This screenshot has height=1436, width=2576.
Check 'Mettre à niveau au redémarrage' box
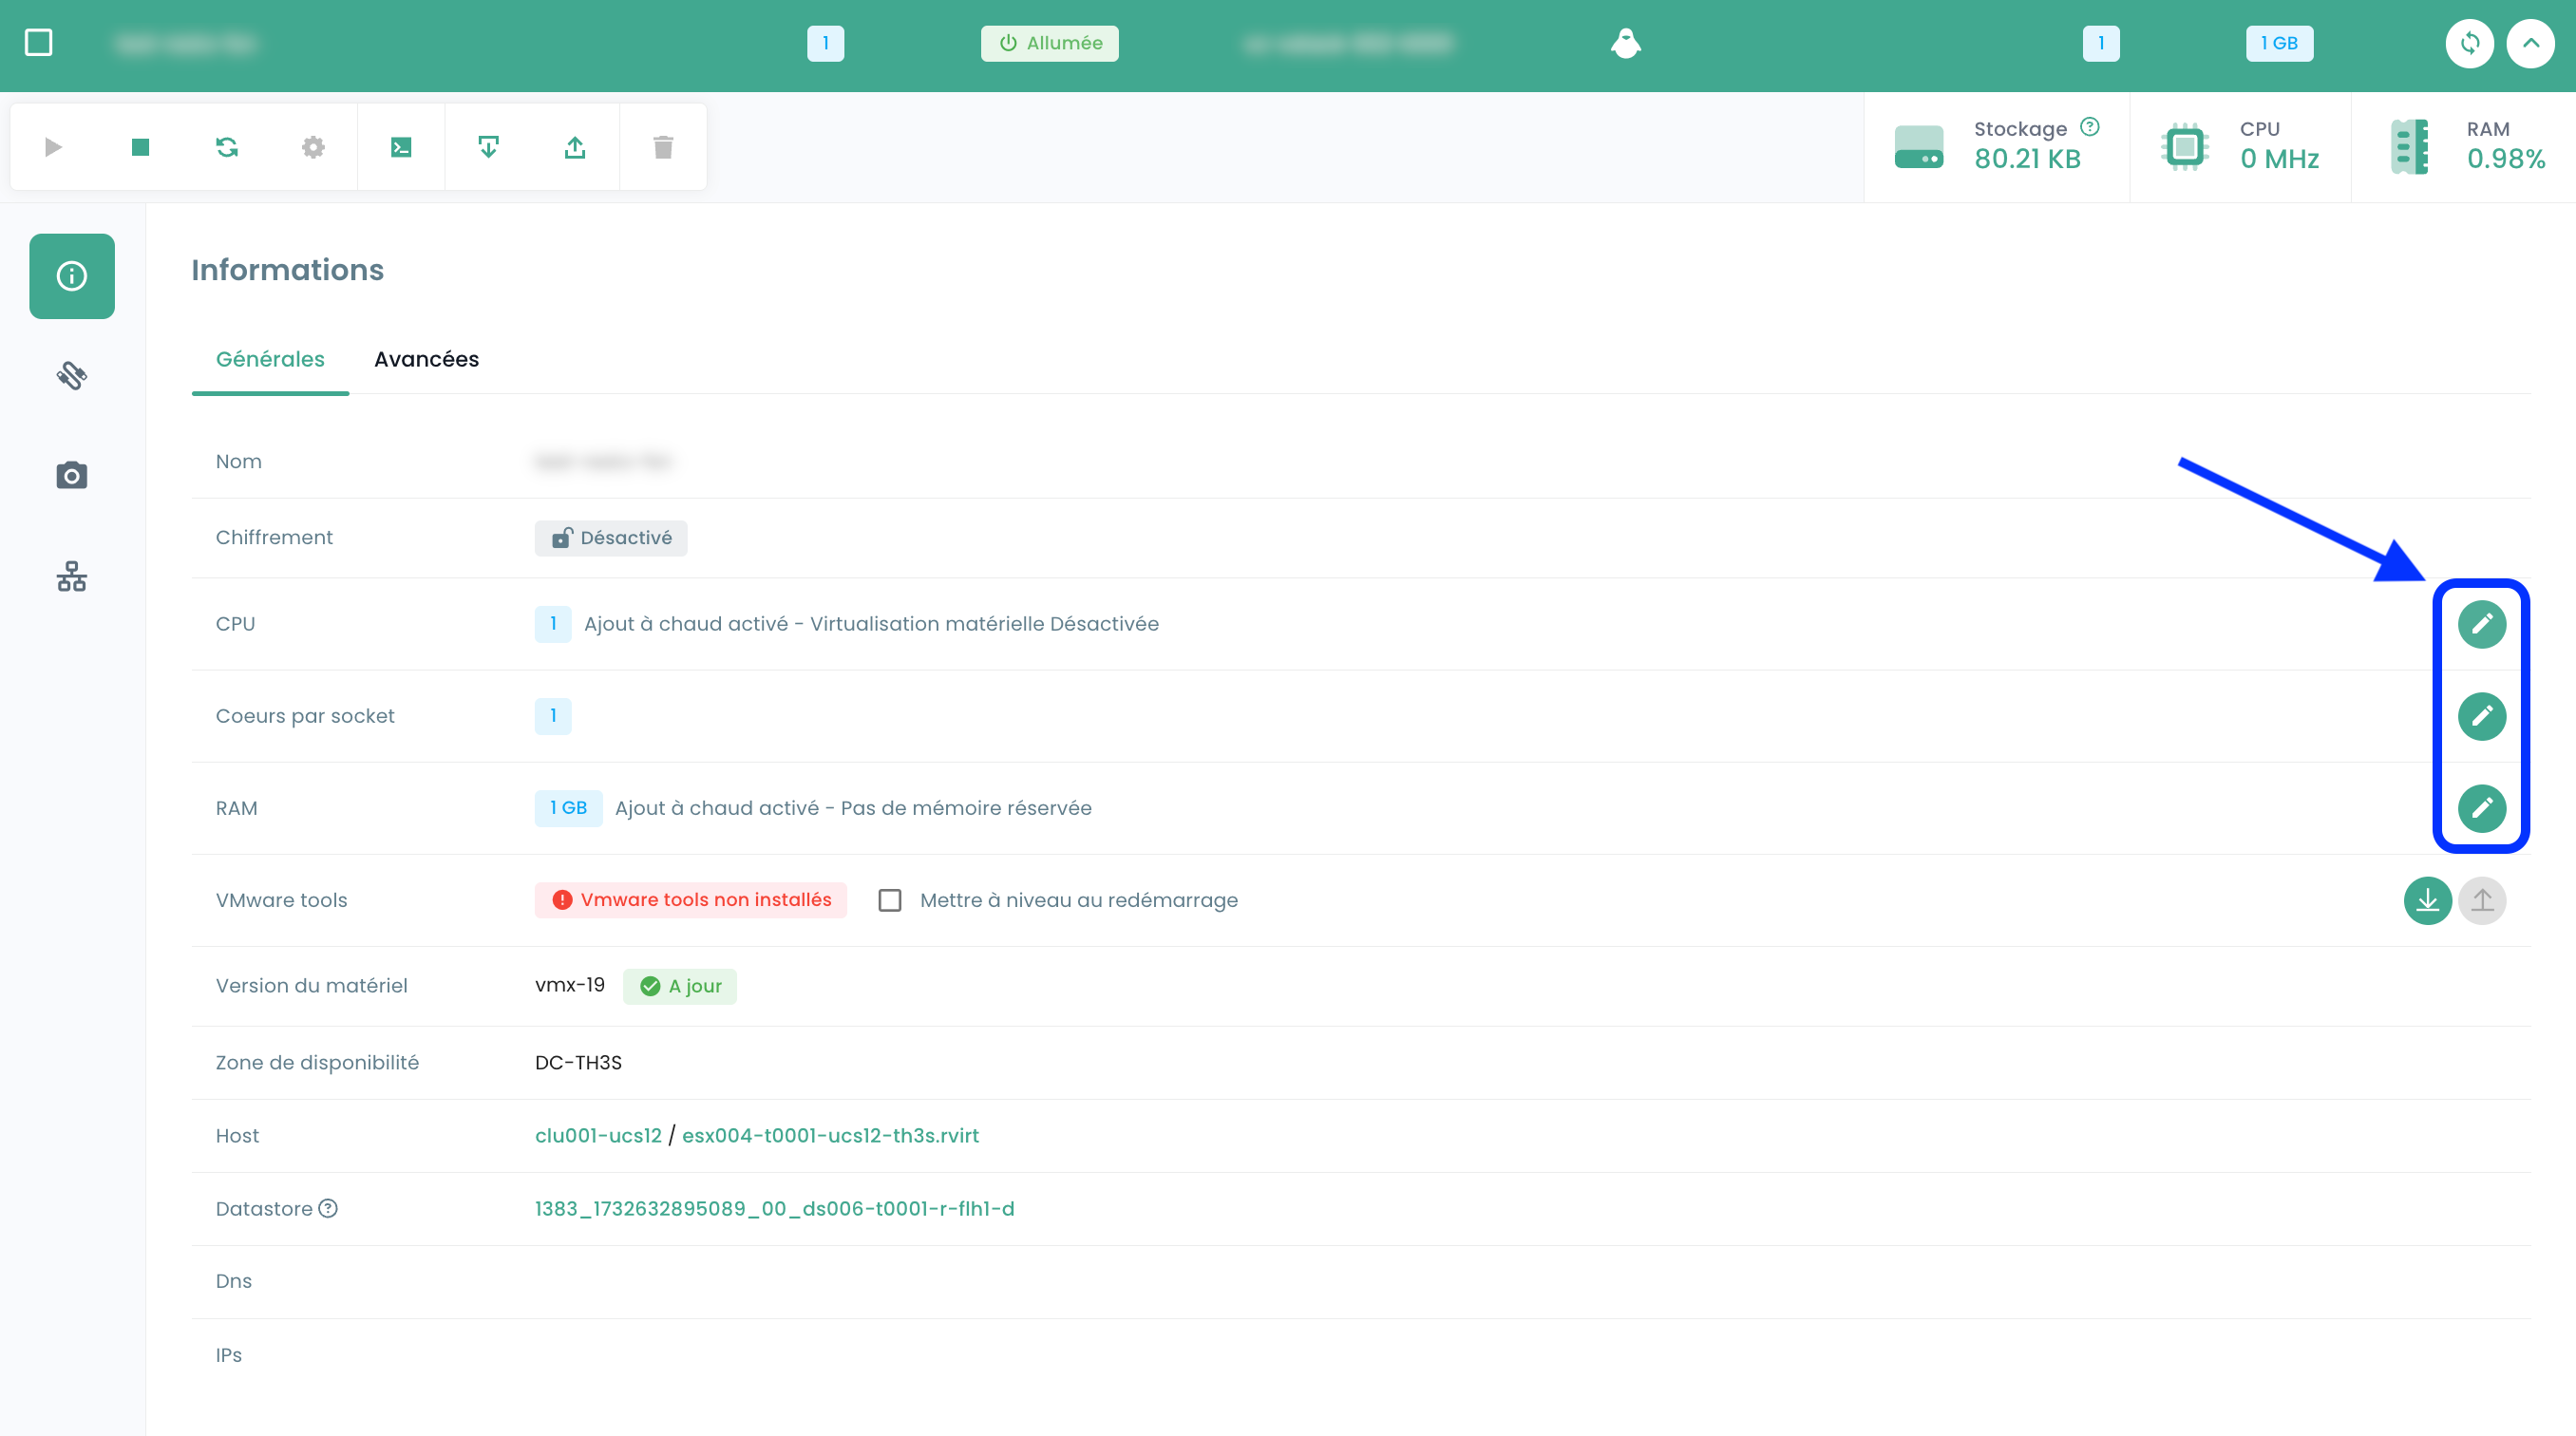pyautogui.click(x=890, y=900)
